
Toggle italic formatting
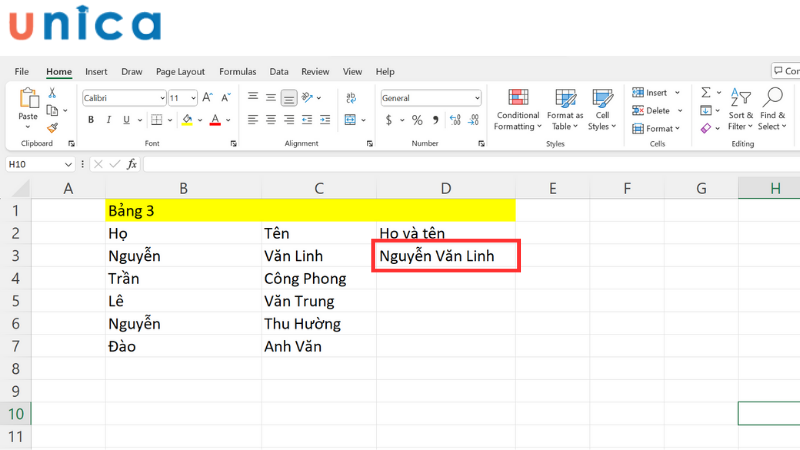pyautogui.click(x=108, y=120)
